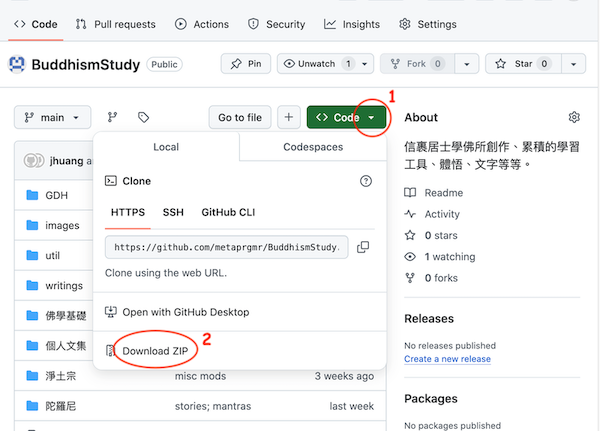Click the Public visibility badge
This screenshot has width=600, height=431.
tap(164, 64)
